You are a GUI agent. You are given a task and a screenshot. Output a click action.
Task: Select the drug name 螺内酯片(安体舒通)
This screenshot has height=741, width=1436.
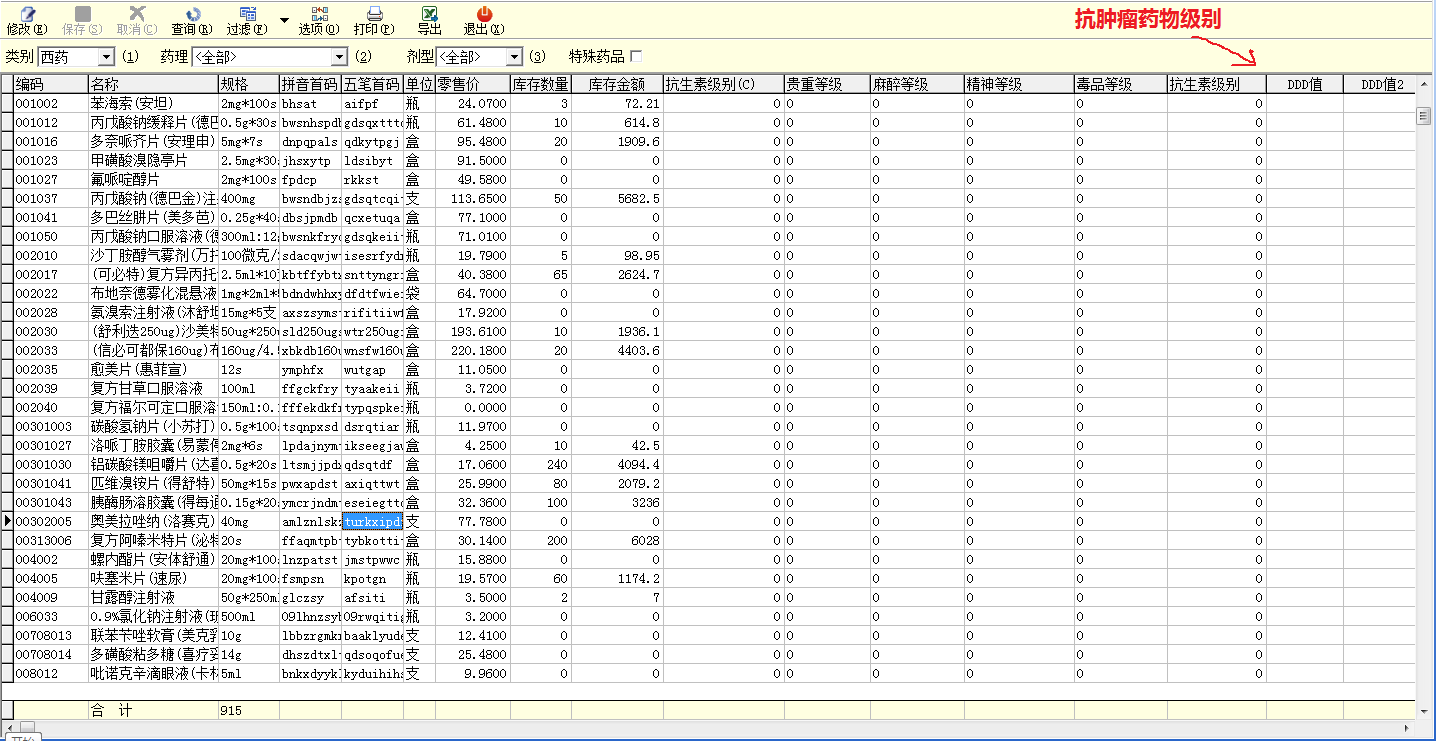pos(153,560)
